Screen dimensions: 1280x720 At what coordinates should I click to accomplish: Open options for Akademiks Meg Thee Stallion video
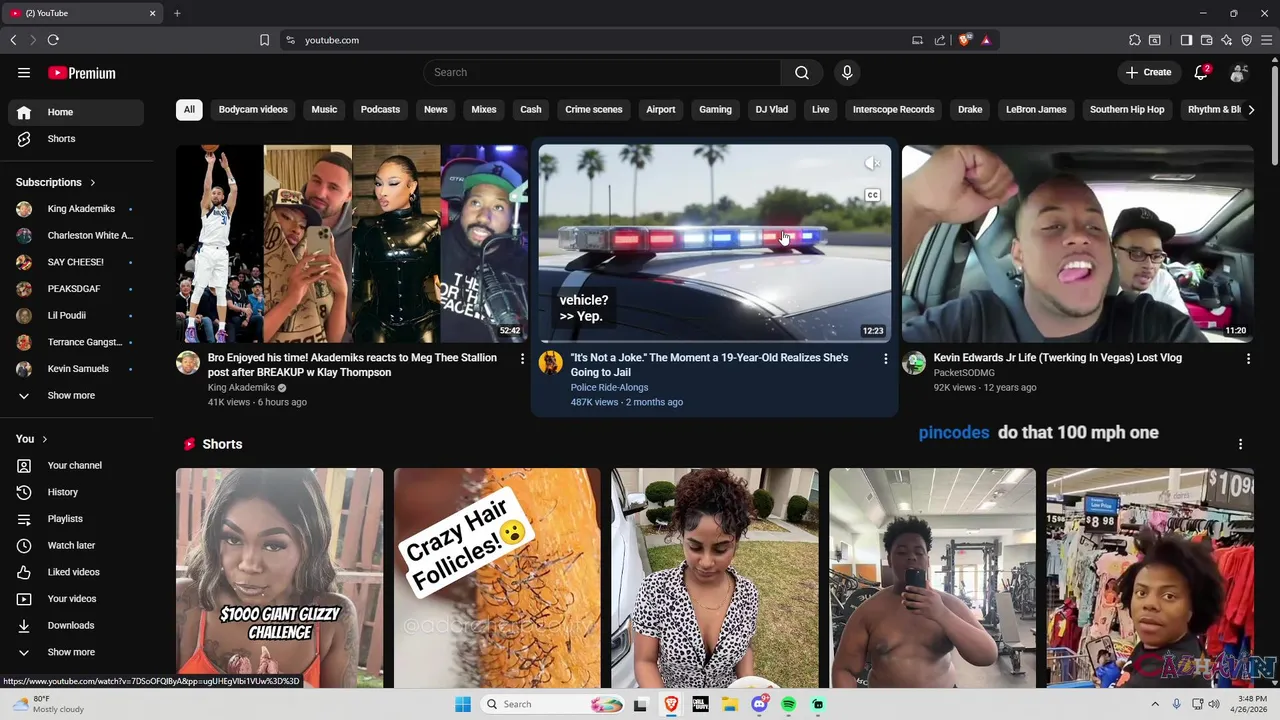click(522, 358)
